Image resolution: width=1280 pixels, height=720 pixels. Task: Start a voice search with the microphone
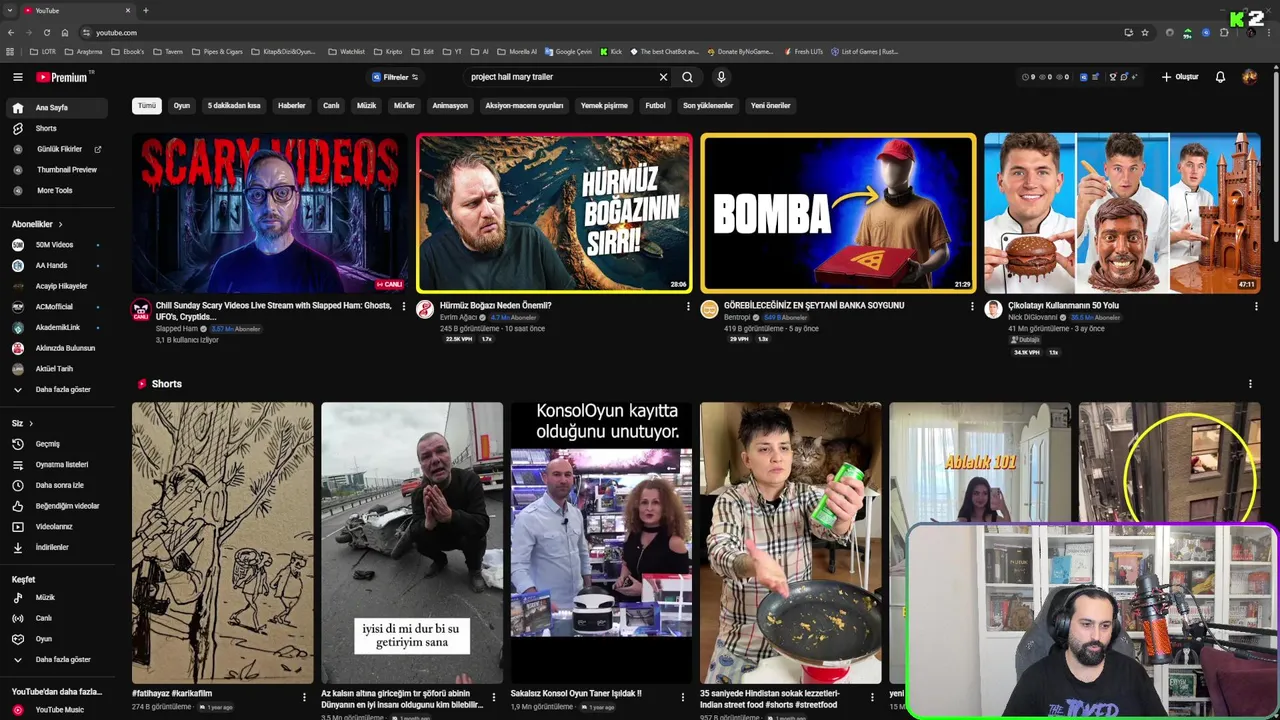point(721,77)
